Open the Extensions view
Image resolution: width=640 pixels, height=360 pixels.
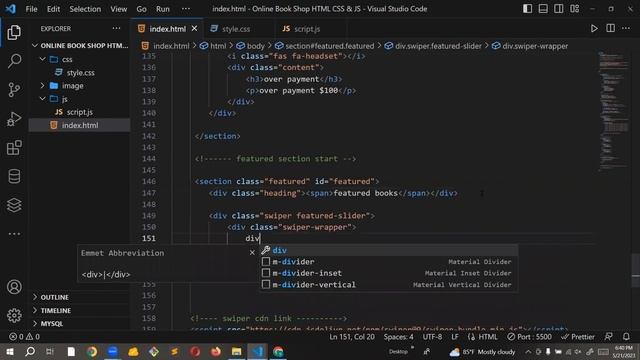tap(14, 147)
